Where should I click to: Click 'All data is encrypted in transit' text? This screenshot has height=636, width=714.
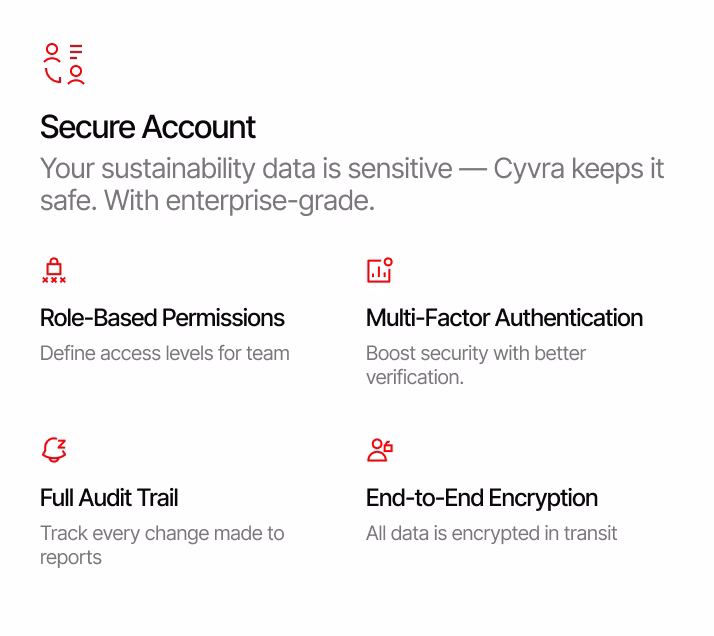[x=491, y=533]
